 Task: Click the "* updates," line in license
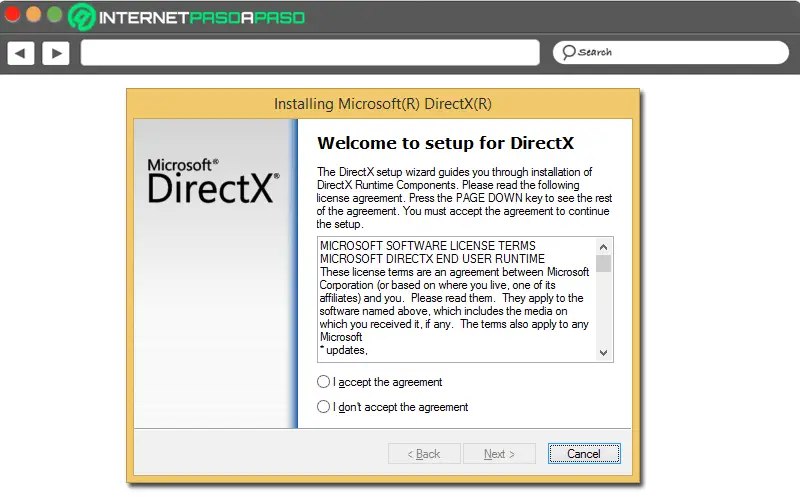pyautogui.click(x=344, y=350)
